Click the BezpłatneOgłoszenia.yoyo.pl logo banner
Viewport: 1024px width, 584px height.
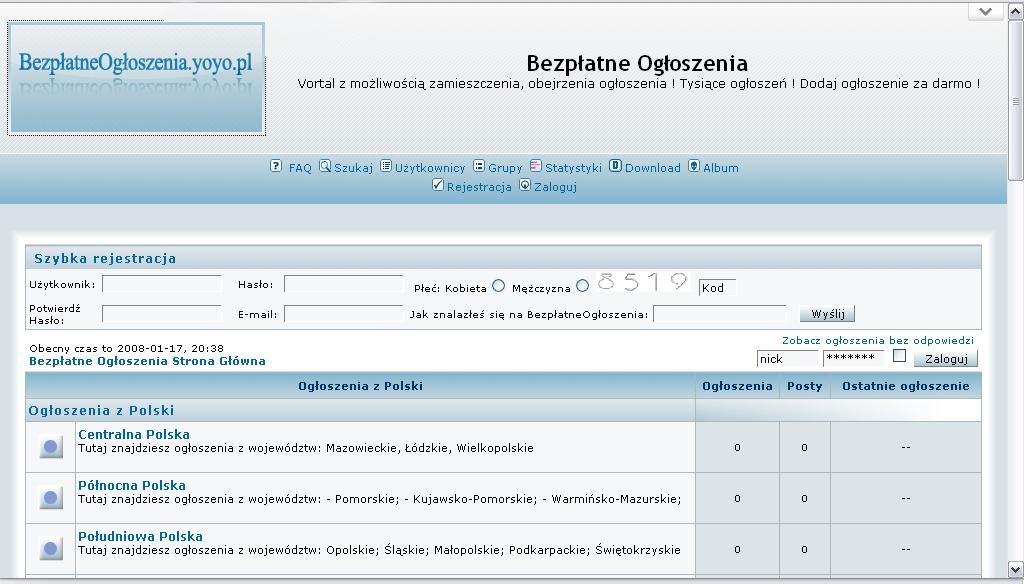[x=136, y=78]
